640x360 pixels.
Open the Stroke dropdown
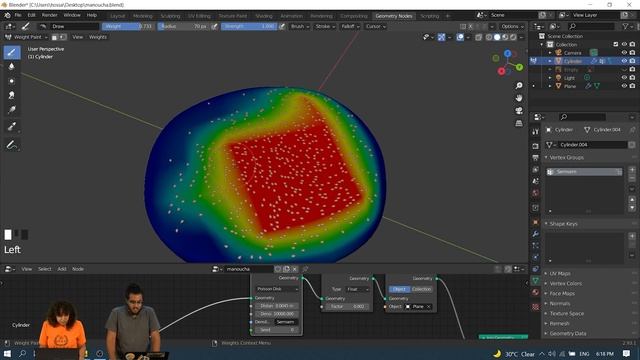pyautogui.click(x=325, y=26)
